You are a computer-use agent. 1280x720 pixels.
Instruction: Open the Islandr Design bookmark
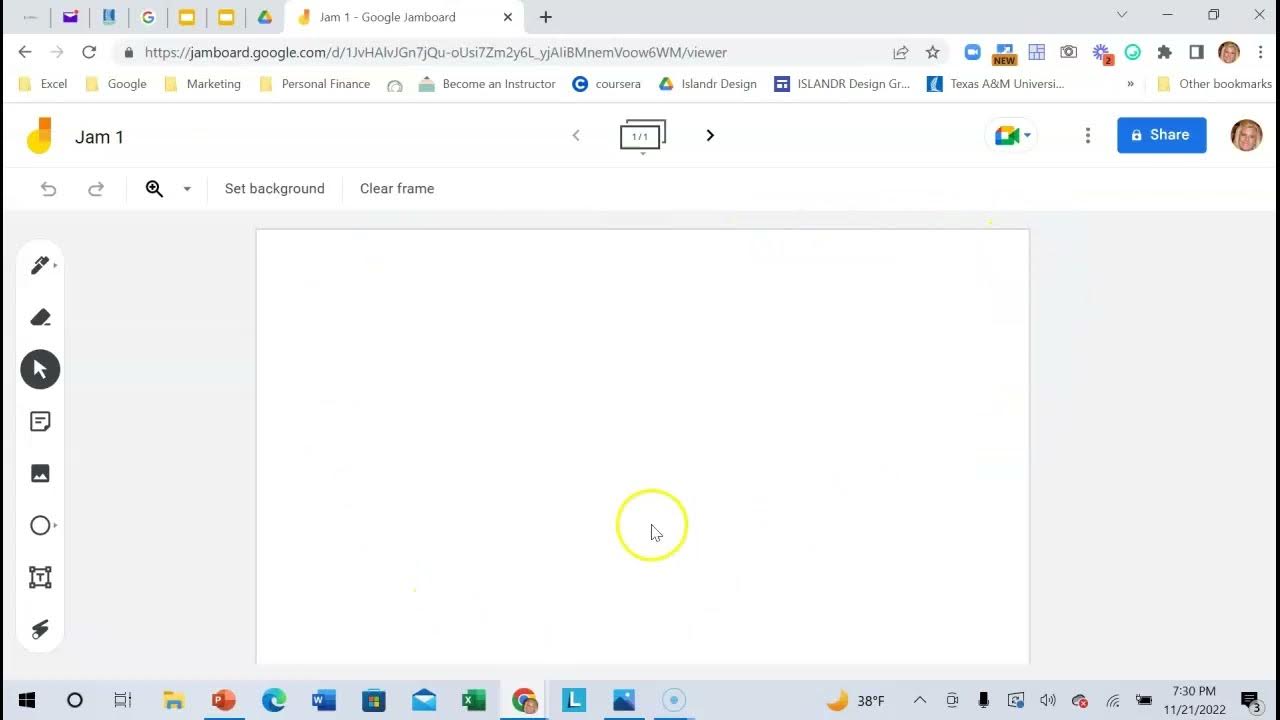(707, 84)
